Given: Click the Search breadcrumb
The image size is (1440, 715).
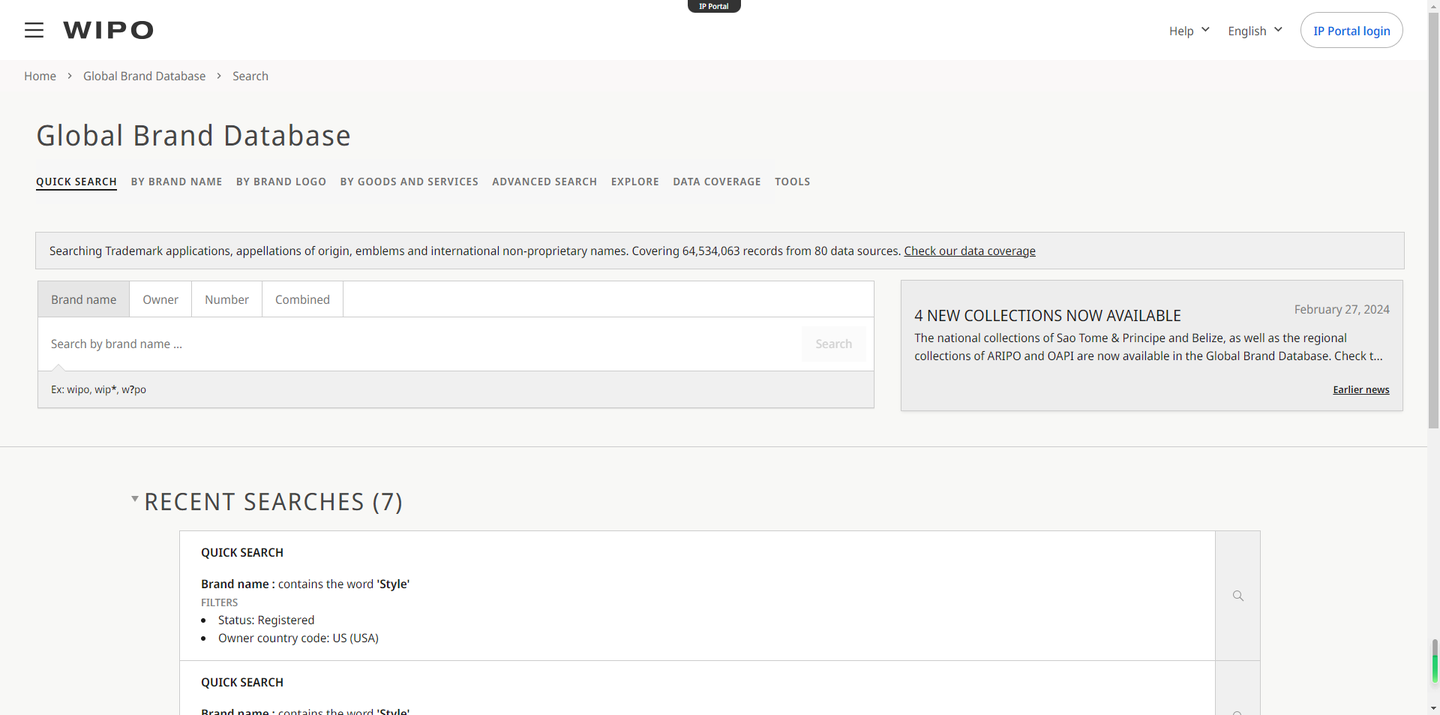Looking at the screenshot, I should pyautogui.click(x=250, y=76).
